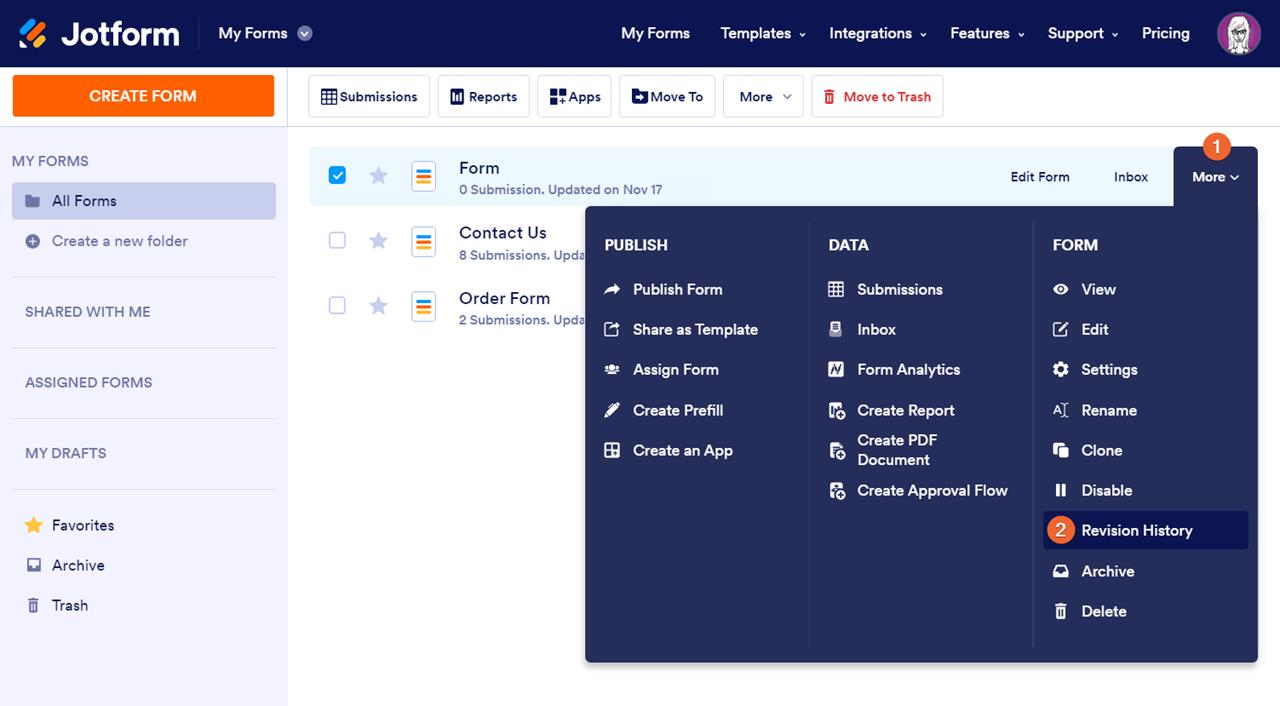
Task: Click the Submissions toolbar button
Action: coord(369,96)
